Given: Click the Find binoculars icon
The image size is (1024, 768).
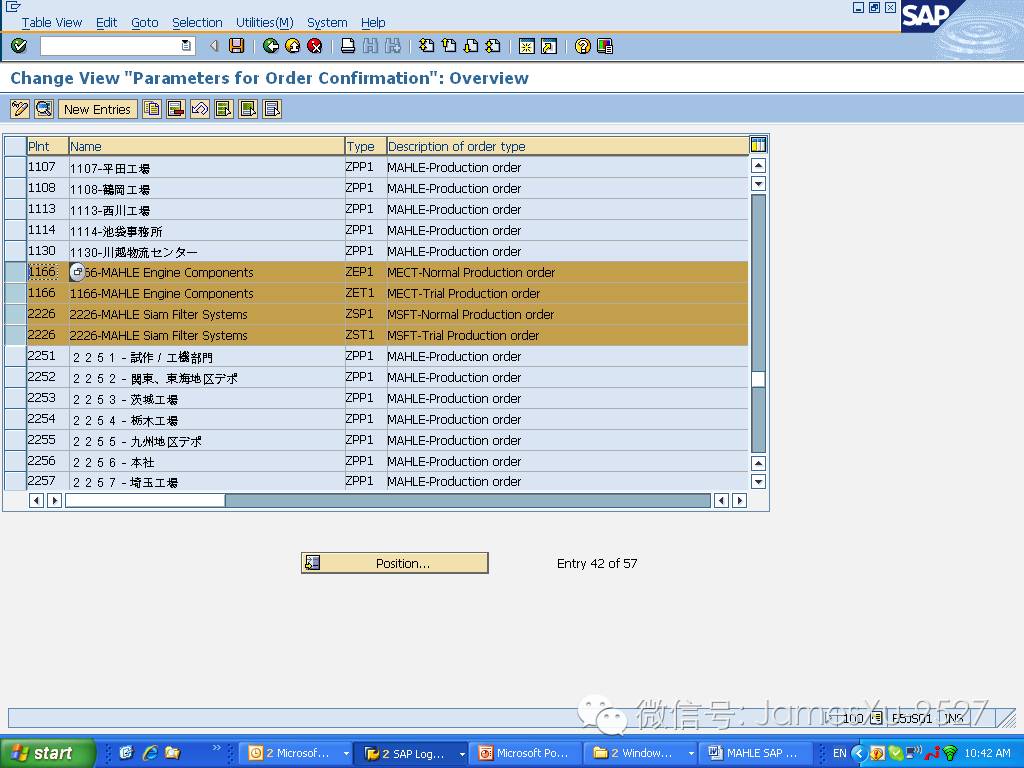Looking at the screenshot, I should [370, 46].
